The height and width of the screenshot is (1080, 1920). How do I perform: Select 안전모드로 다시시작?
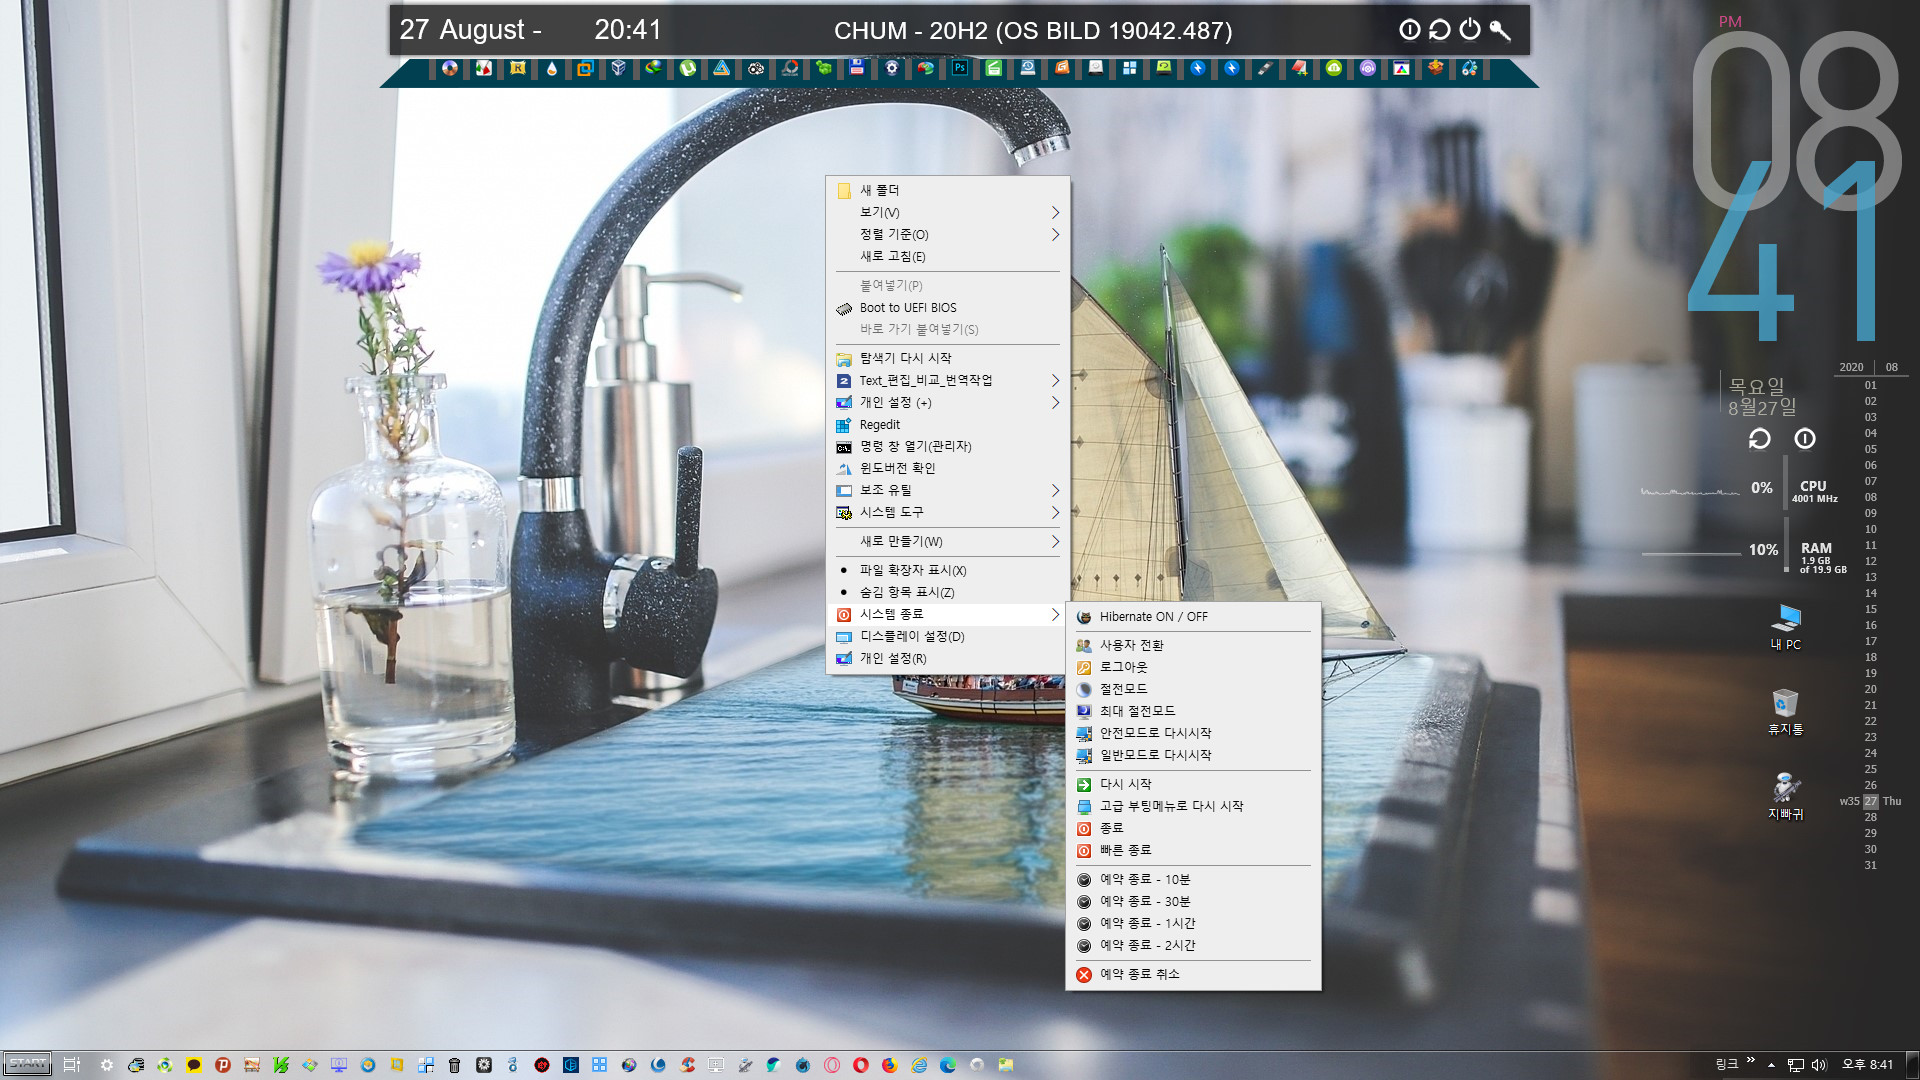1193,733
